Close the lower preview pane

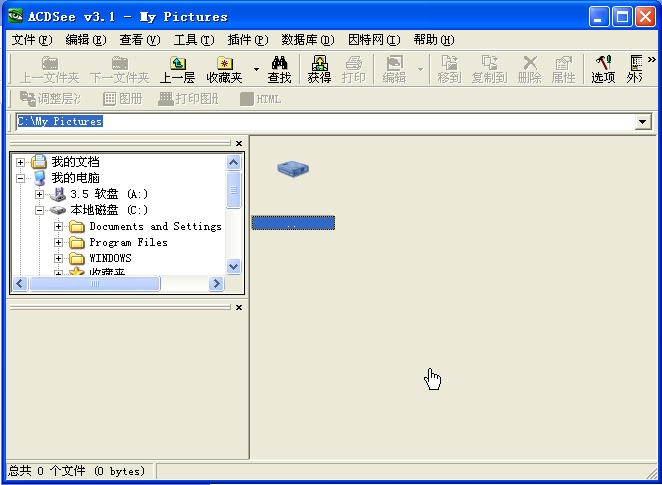tap(239, 307)
